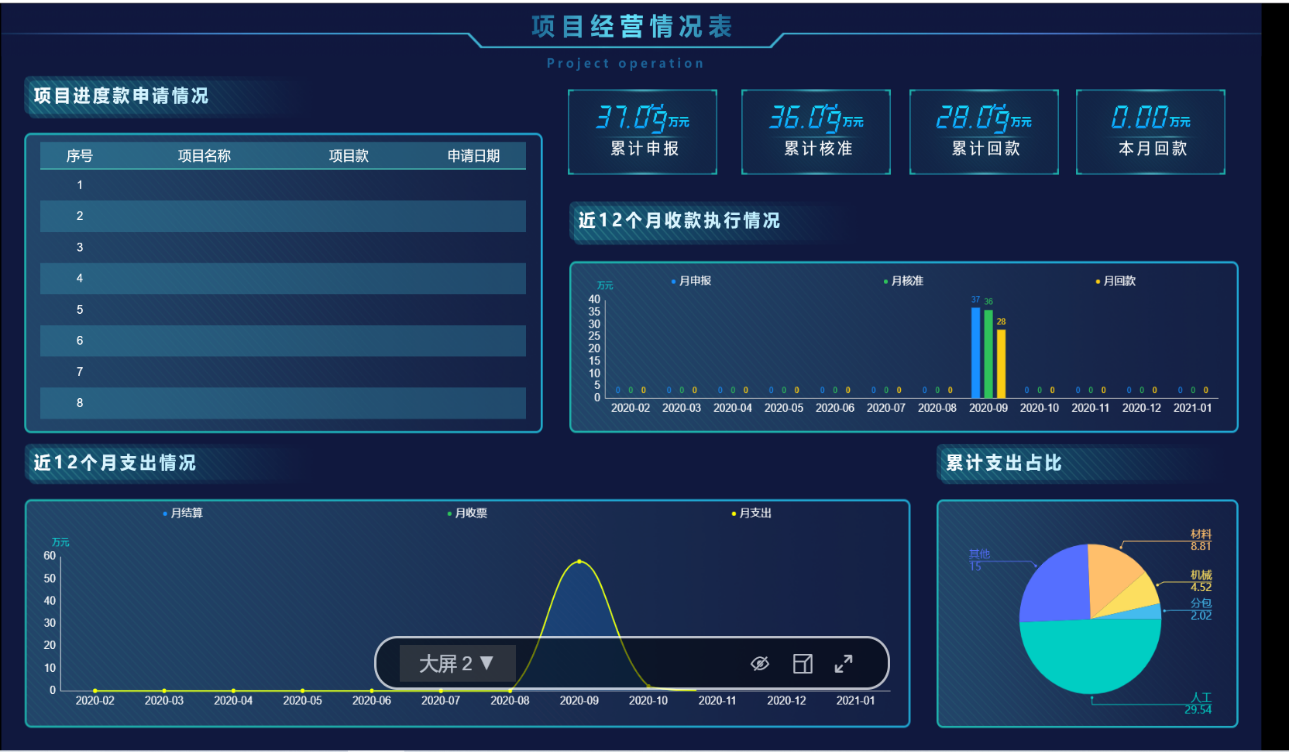1289x752 pixels.
Task: Toggle the 月支出 legend series
Action: click(x=752, y=513)
